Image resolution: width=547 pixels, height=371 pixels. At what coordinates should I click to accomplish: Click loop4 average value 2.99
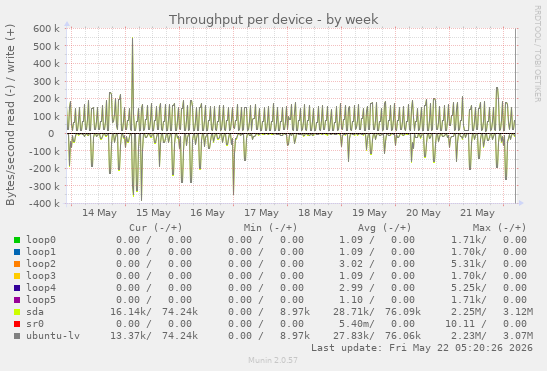pos(351,288)
